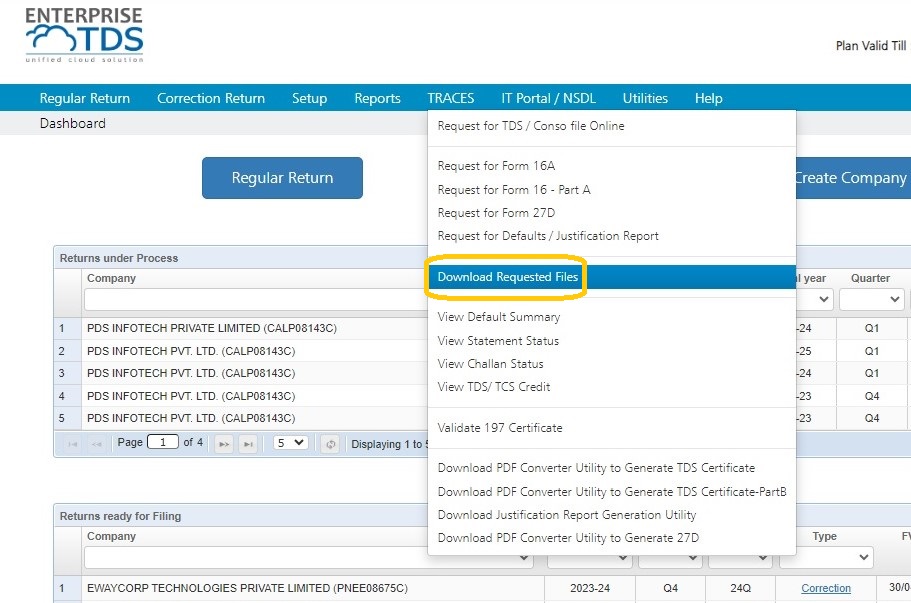Click Q4 cell in EWAYCORP row
Screen dimensions: 911x603
tap(670, 588)
